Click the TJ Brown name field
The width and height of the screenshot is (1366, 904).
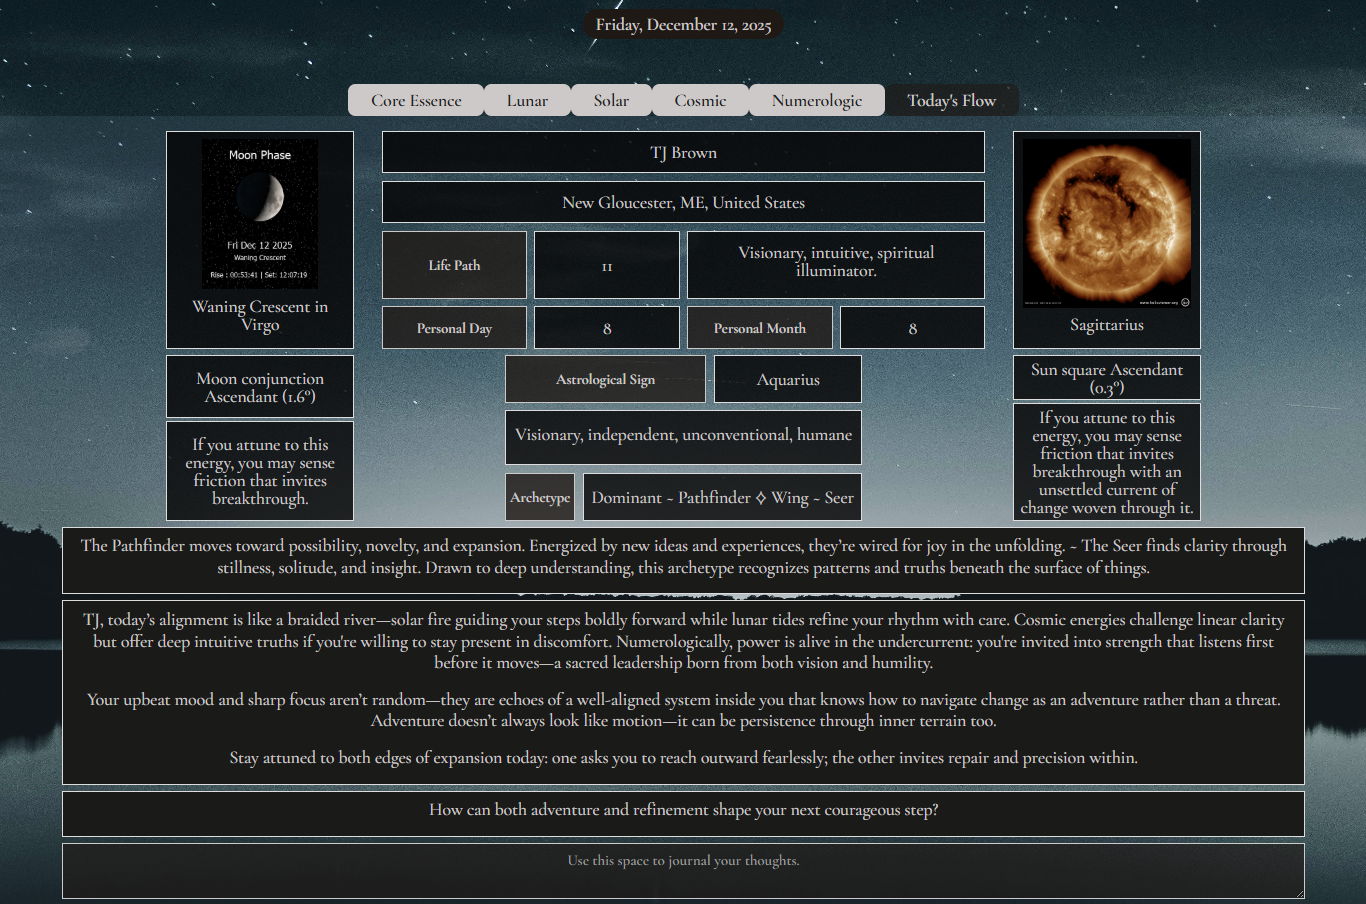coord(683,152)
